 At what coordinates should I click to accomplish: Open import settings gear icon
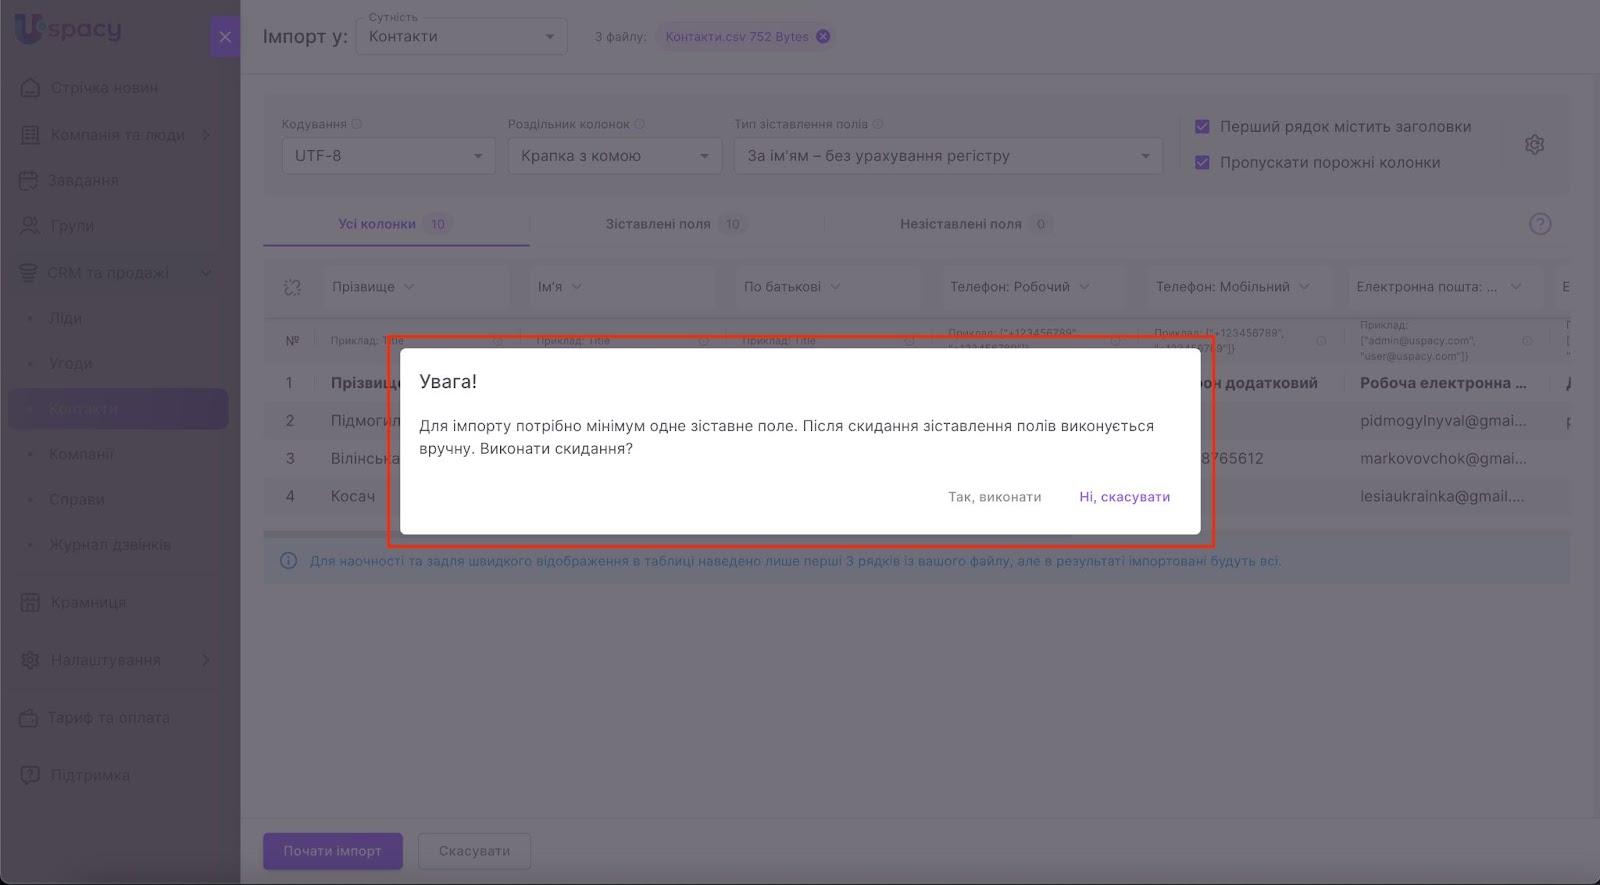pyautogui.click(x=1535, y=145)
